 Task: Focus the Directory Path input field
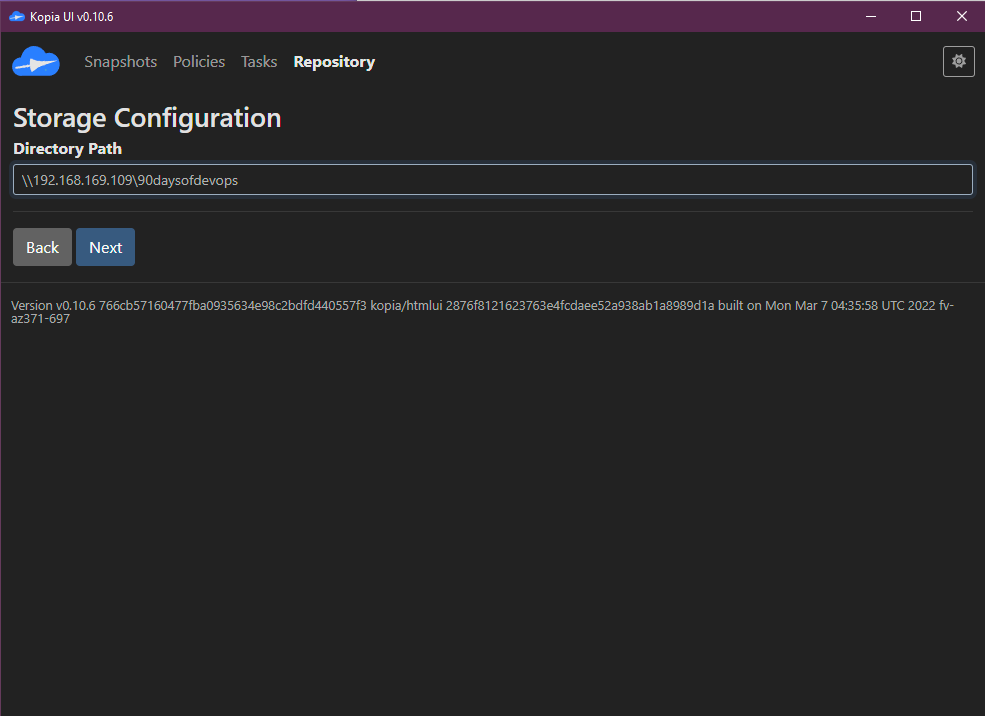tap(492, 180)
